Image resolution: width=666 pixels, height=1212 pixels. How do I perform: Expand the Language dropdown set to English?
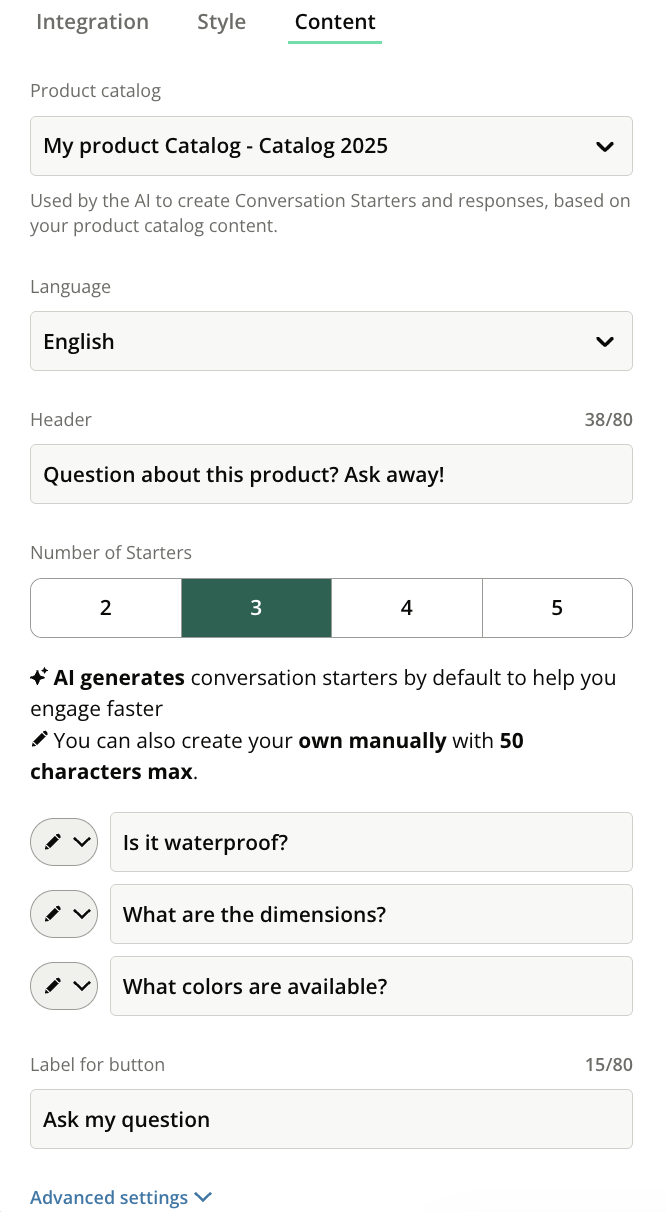click(331, 341)
